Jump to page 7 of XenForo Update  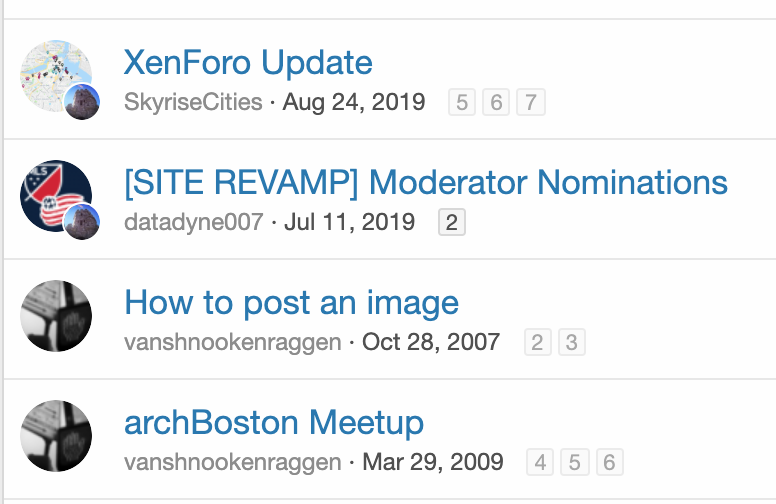point(531,102)
